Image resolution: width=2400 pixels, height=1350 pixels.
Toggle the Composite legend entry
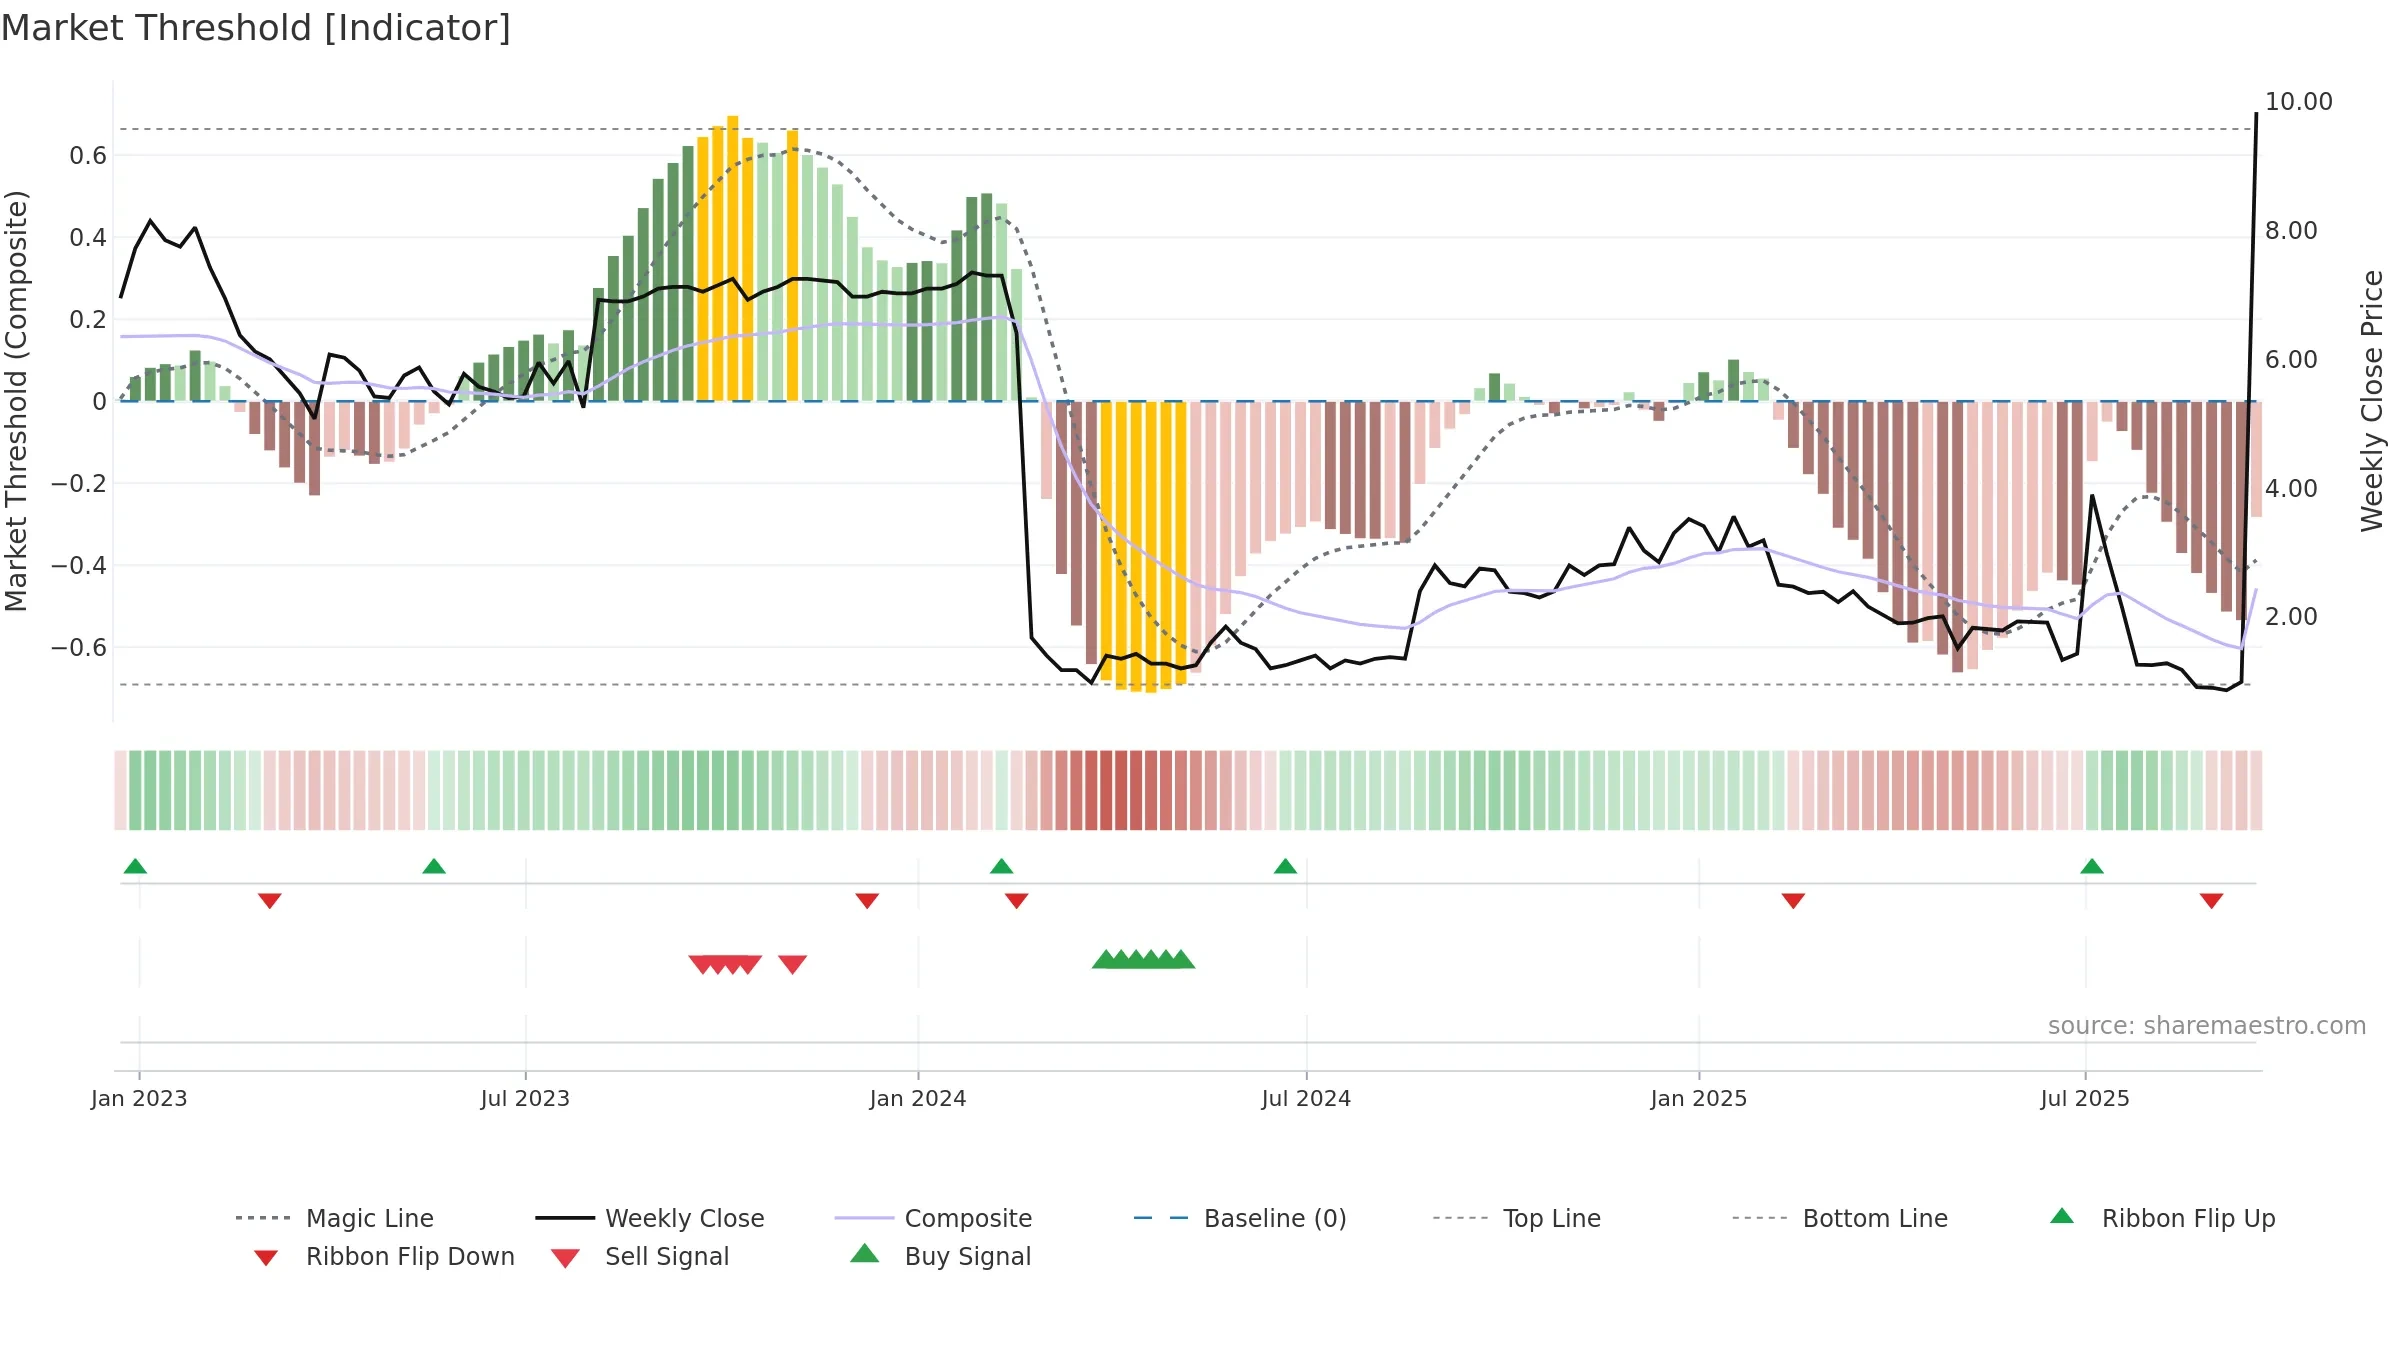point(933,1218)
